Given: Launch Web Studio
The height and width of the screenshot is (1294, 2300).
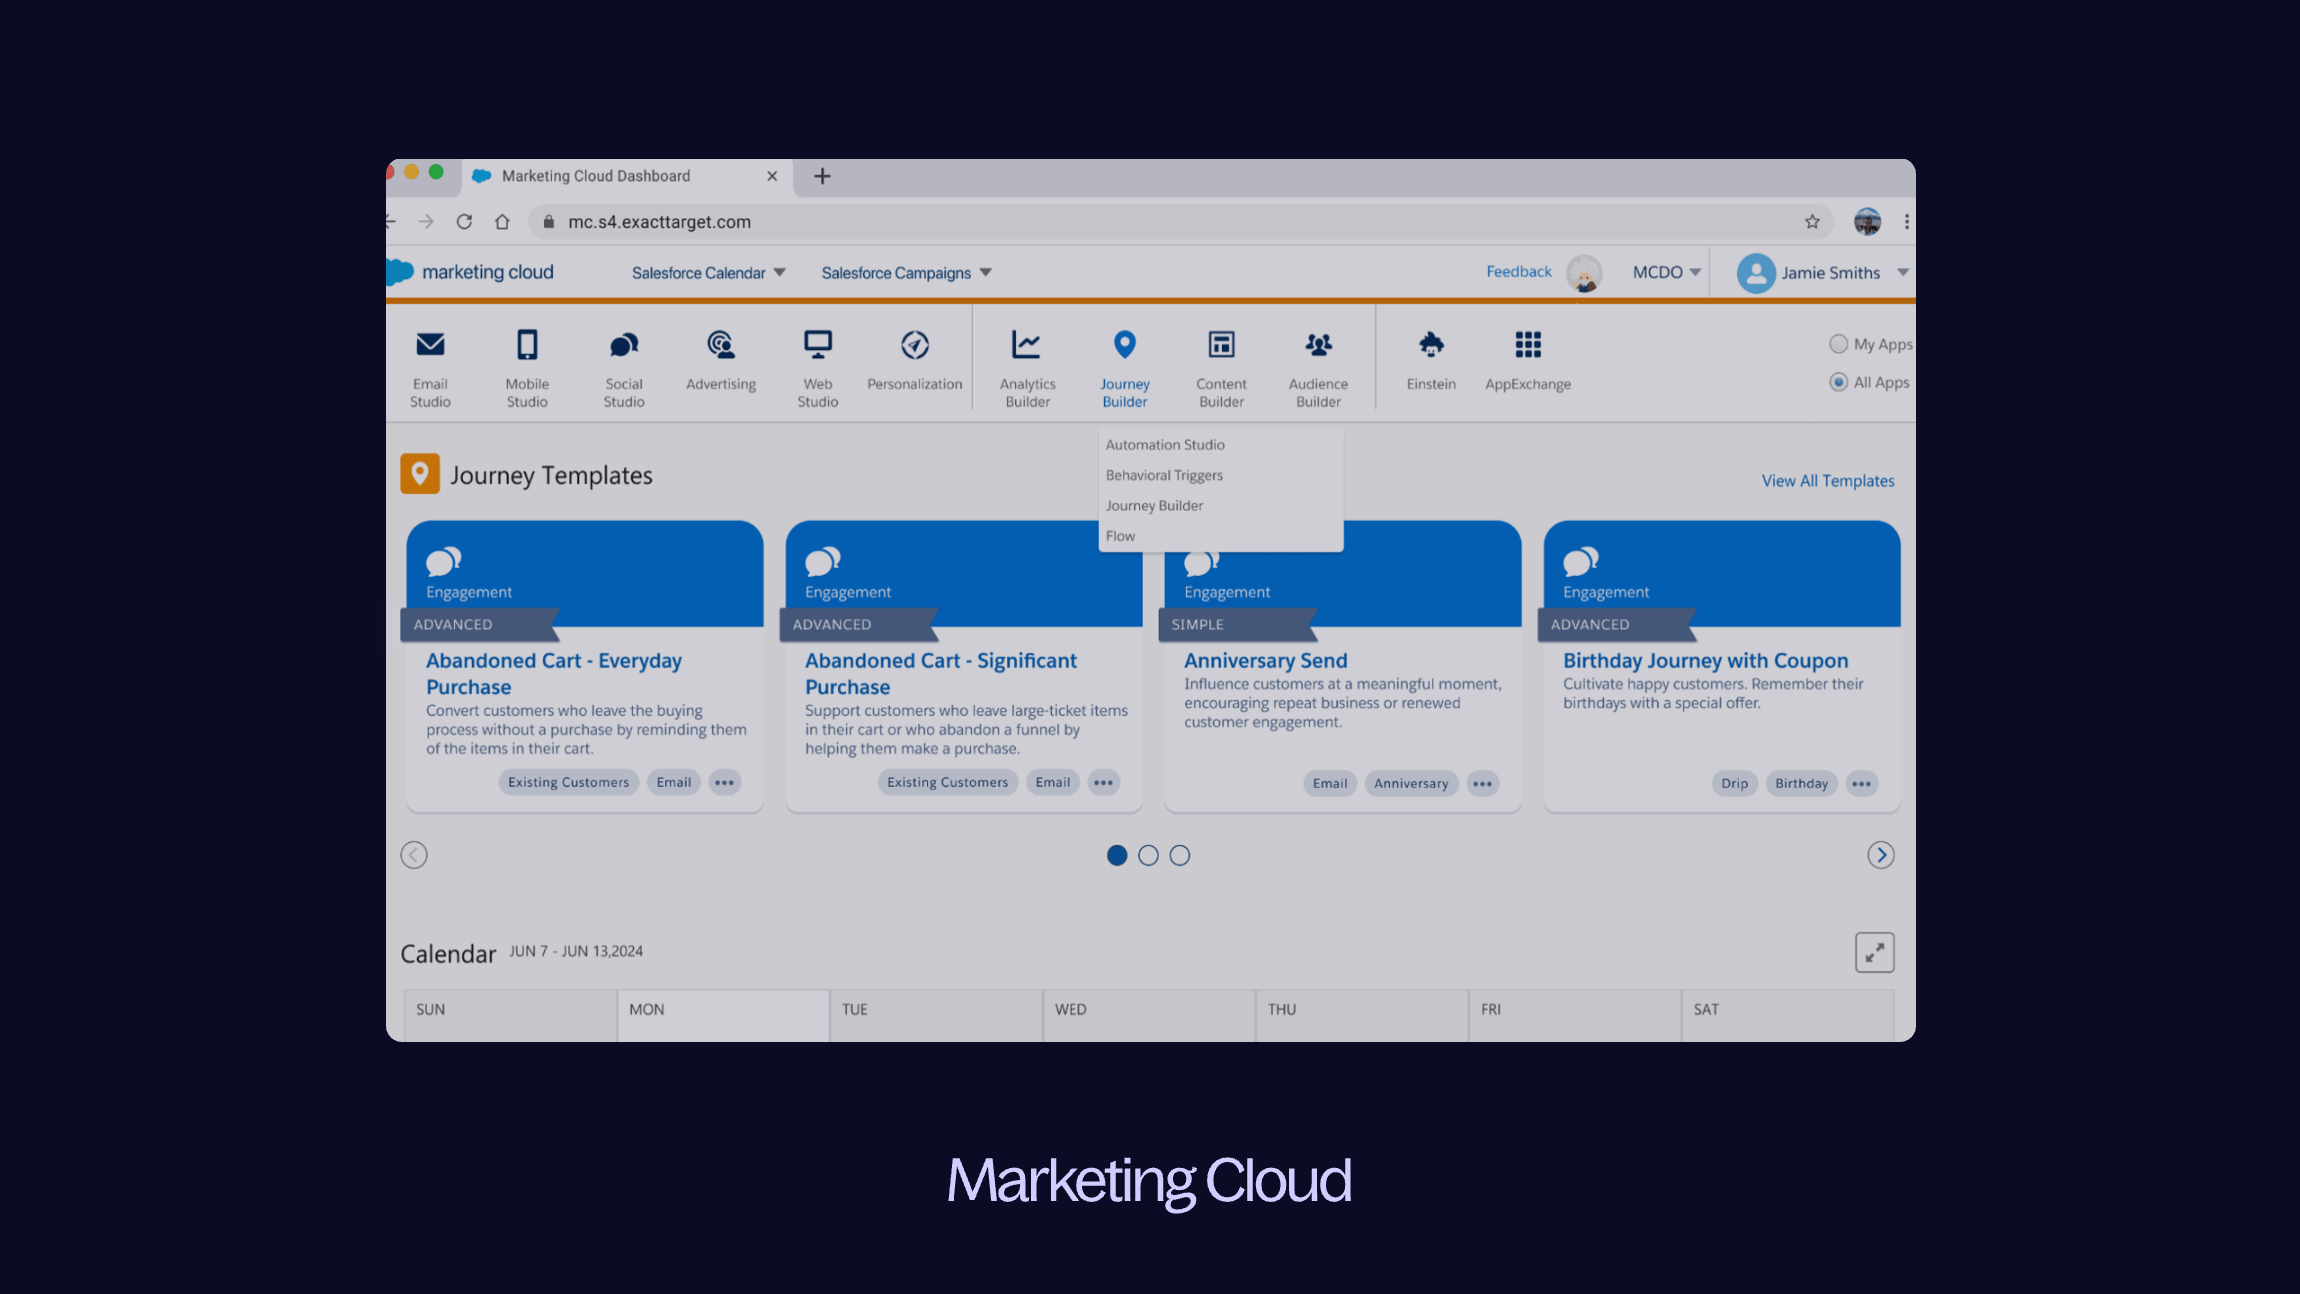Looking at the screenshot, I should (x=817, y=367).
